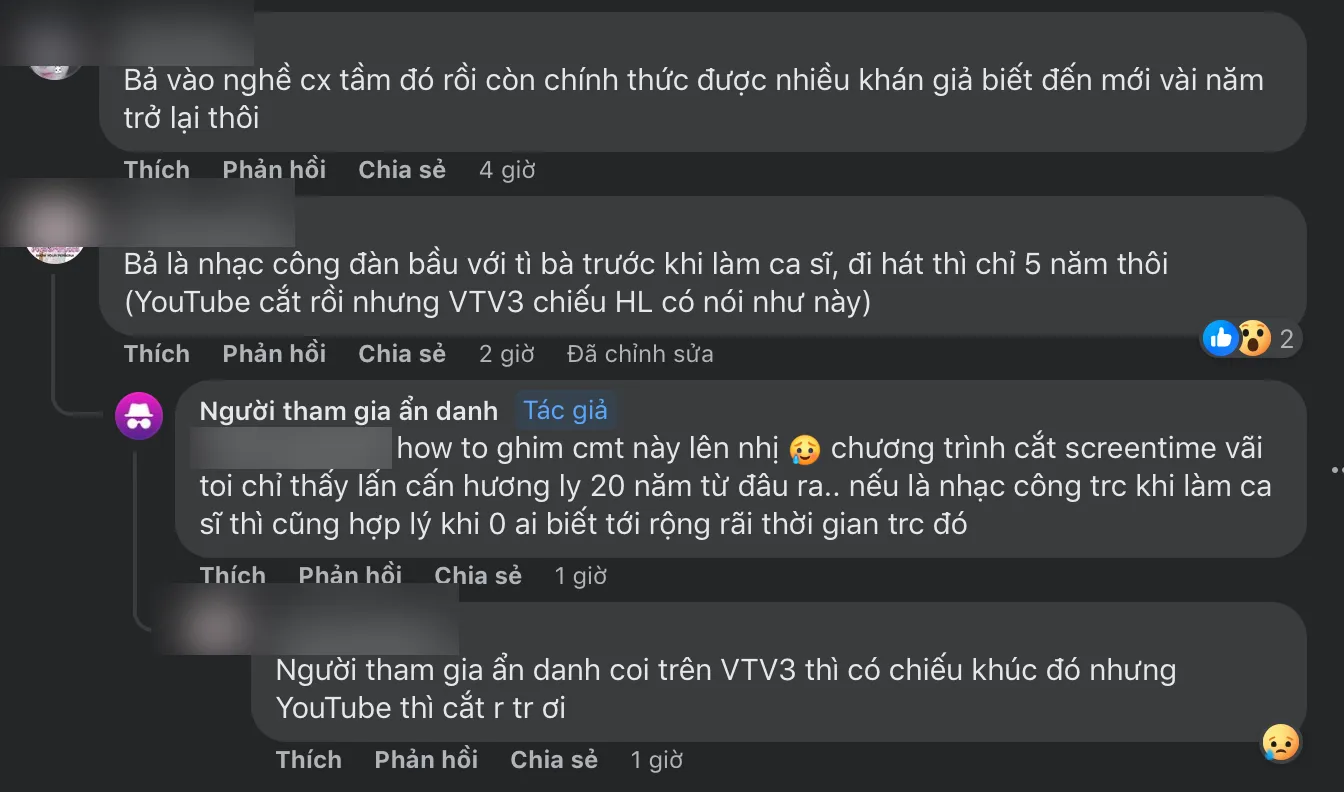The image size is (1344, 792).
Task: Click Phản hồi under the first comment
Action: coord(273,170)
